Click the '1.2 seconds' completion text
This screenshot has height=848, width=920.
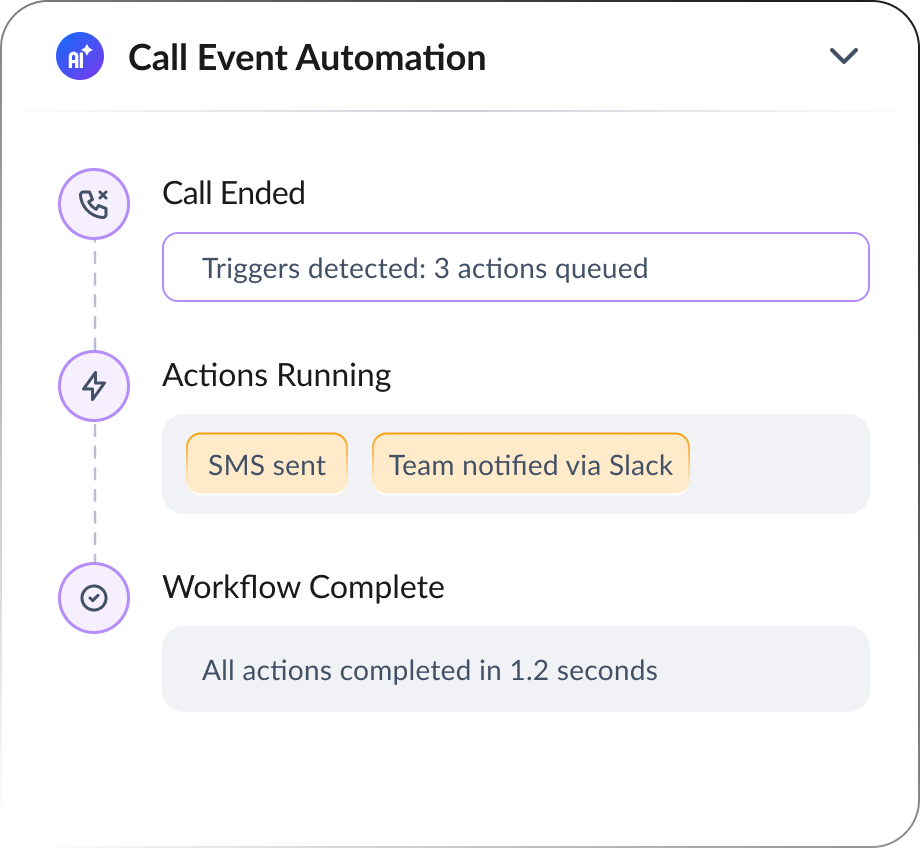[x=584, y=670]
